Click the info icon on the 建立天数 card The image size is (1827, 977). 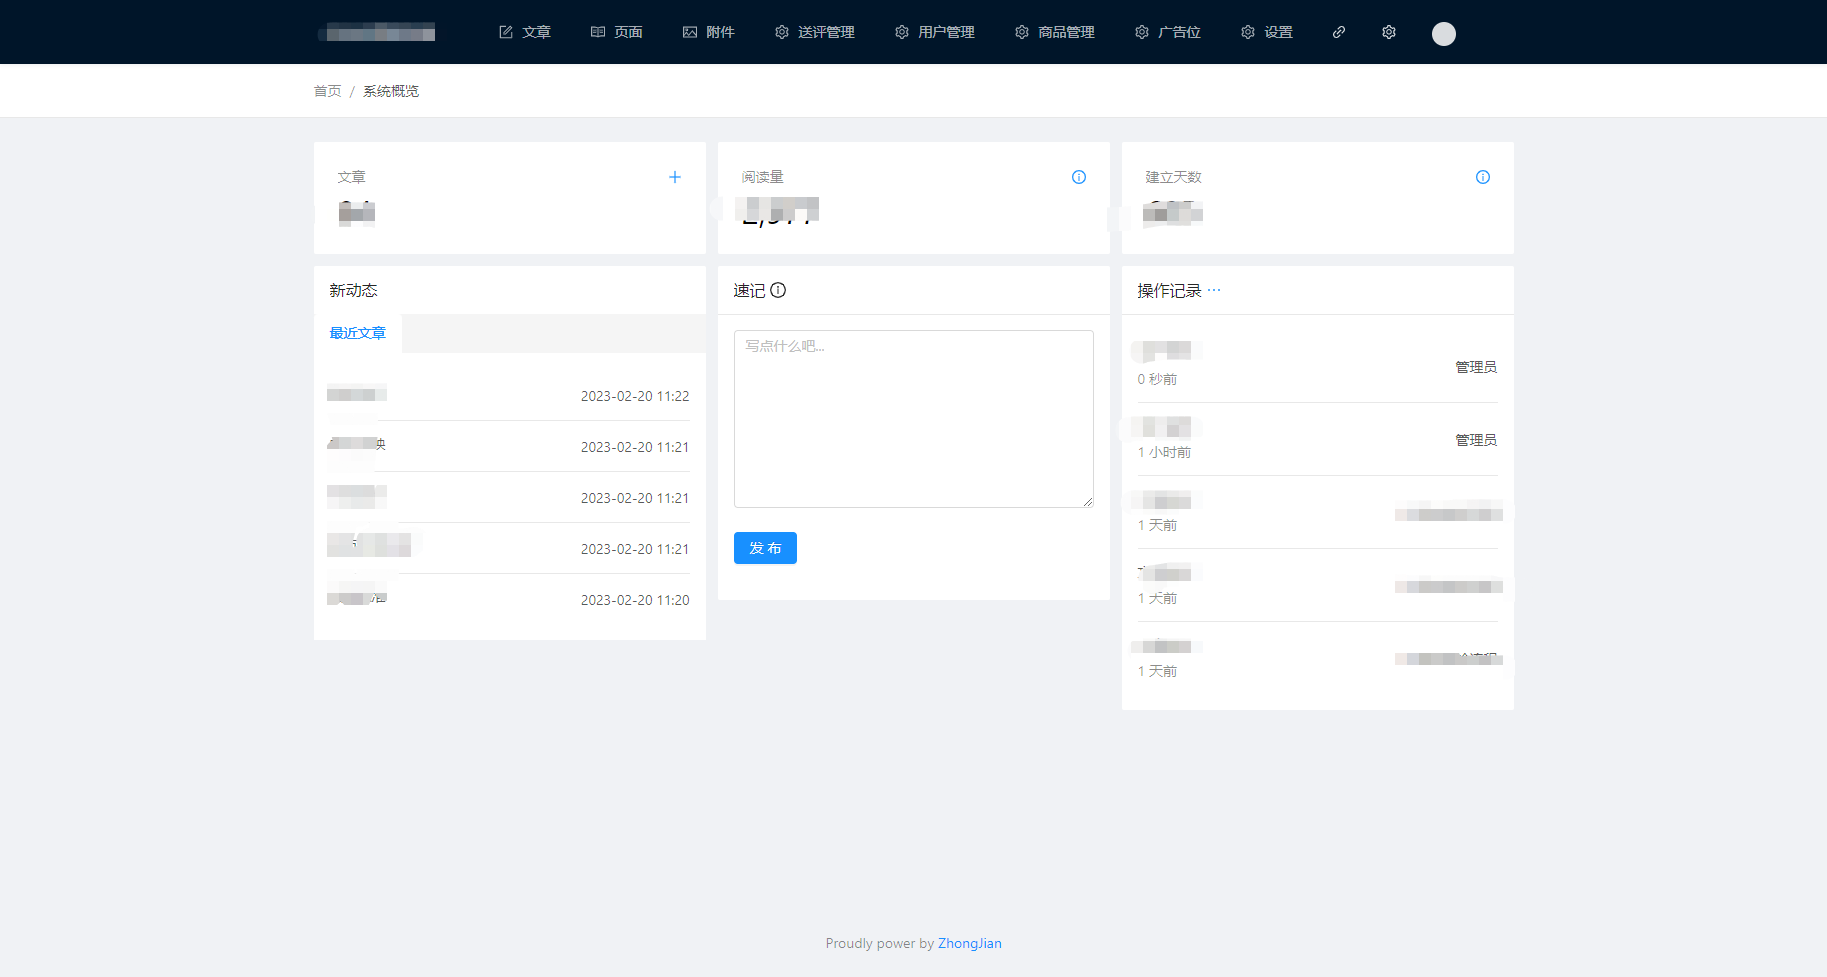(1483, 177)
